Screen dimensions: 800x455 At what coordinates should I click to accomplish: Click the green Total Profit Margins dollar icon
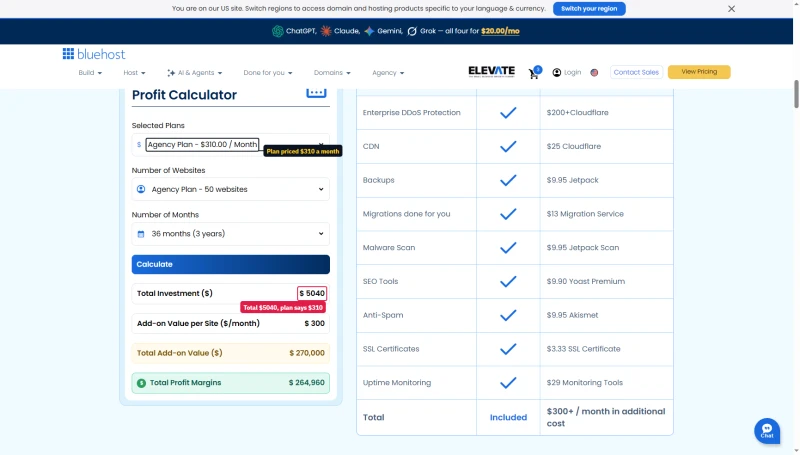(141, 383)
